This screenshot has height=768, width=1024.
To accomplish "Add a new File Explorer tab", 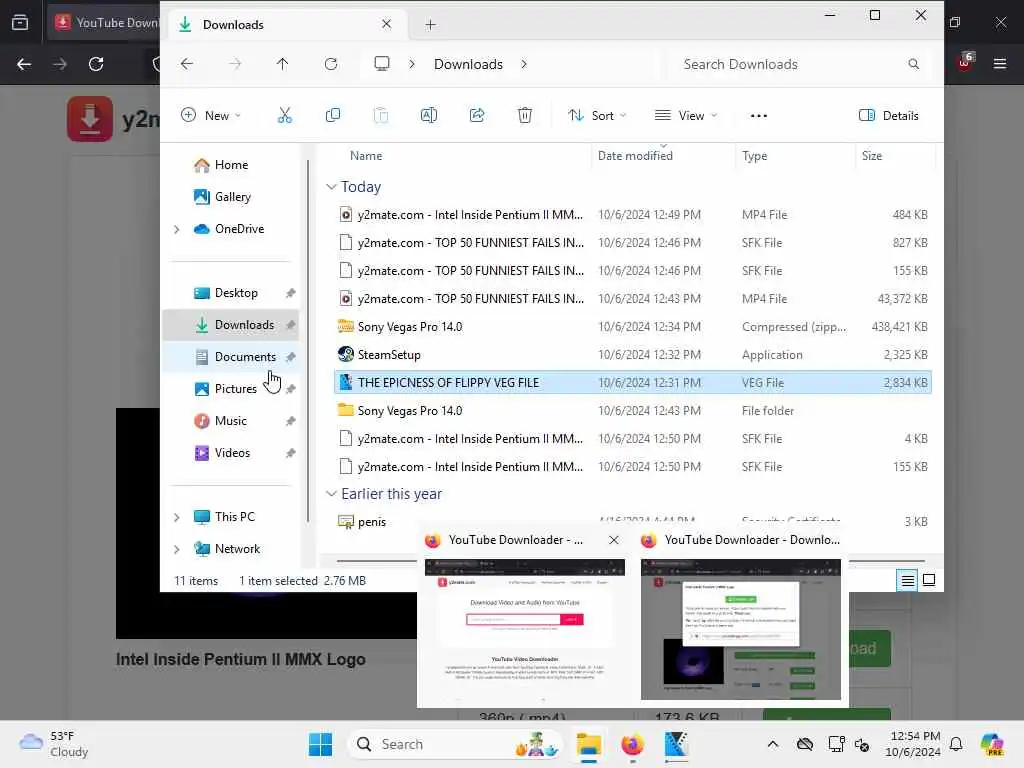I will (430, 25).
